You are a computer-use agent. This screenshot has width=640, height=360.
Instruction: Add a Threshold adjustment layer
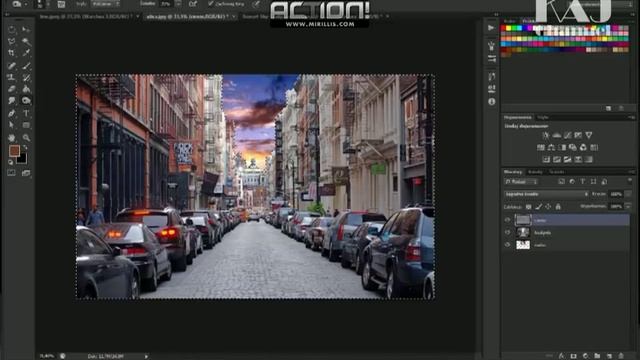(567, 160)
